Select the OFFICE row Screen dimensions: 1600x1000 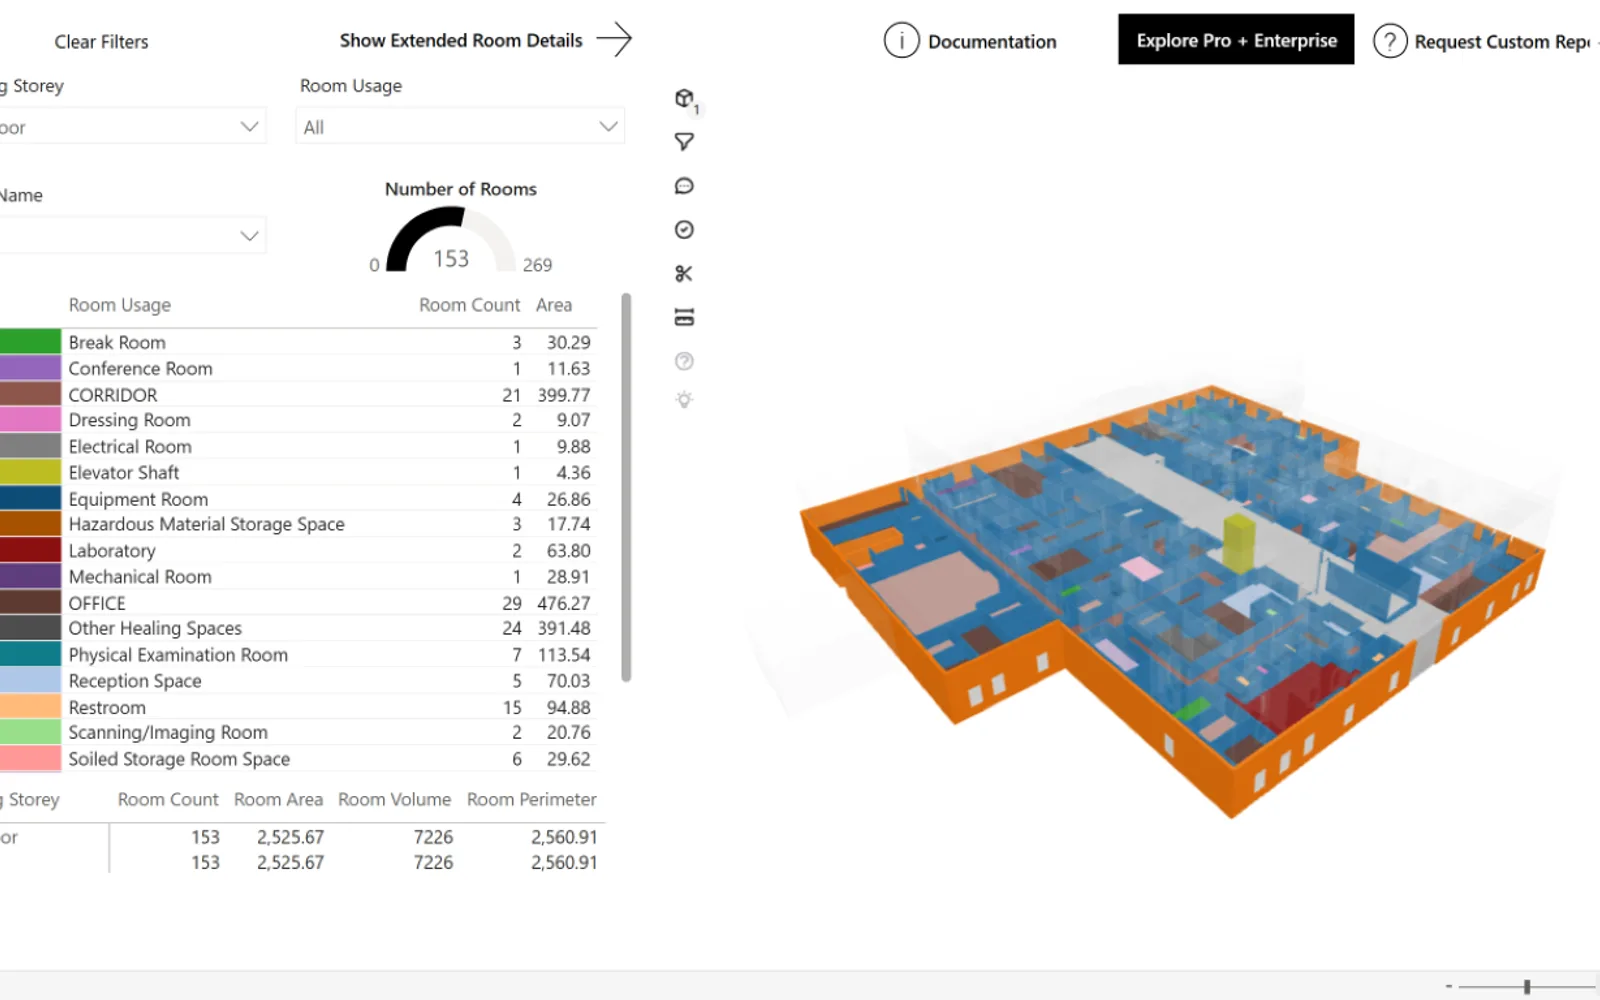point(298,603)
